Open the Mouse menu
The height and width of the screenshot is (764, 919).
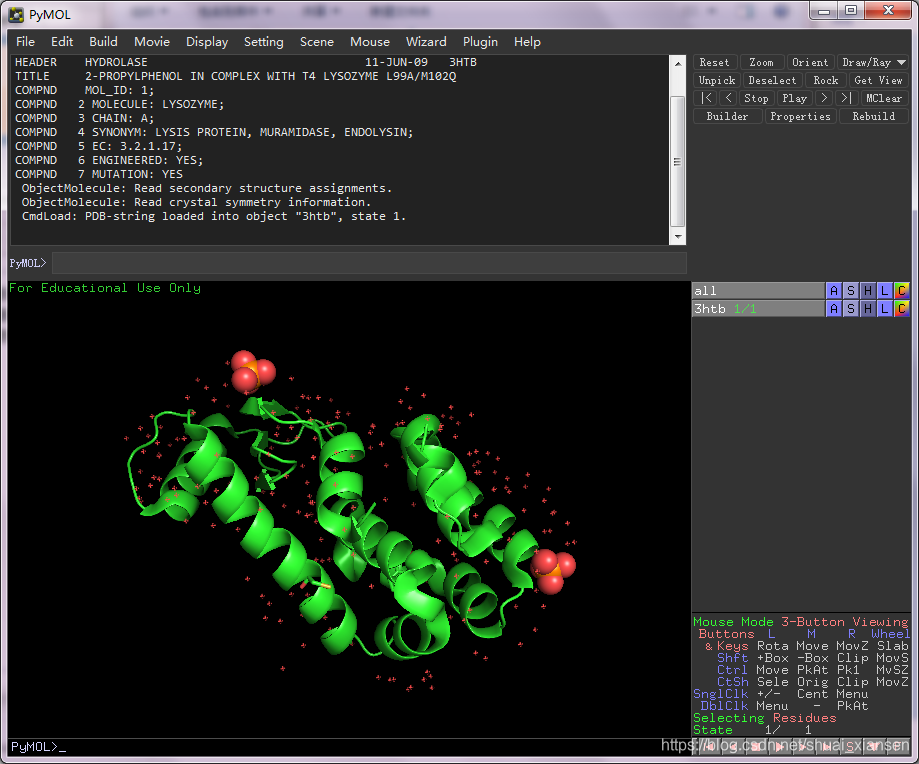[370, 42]
